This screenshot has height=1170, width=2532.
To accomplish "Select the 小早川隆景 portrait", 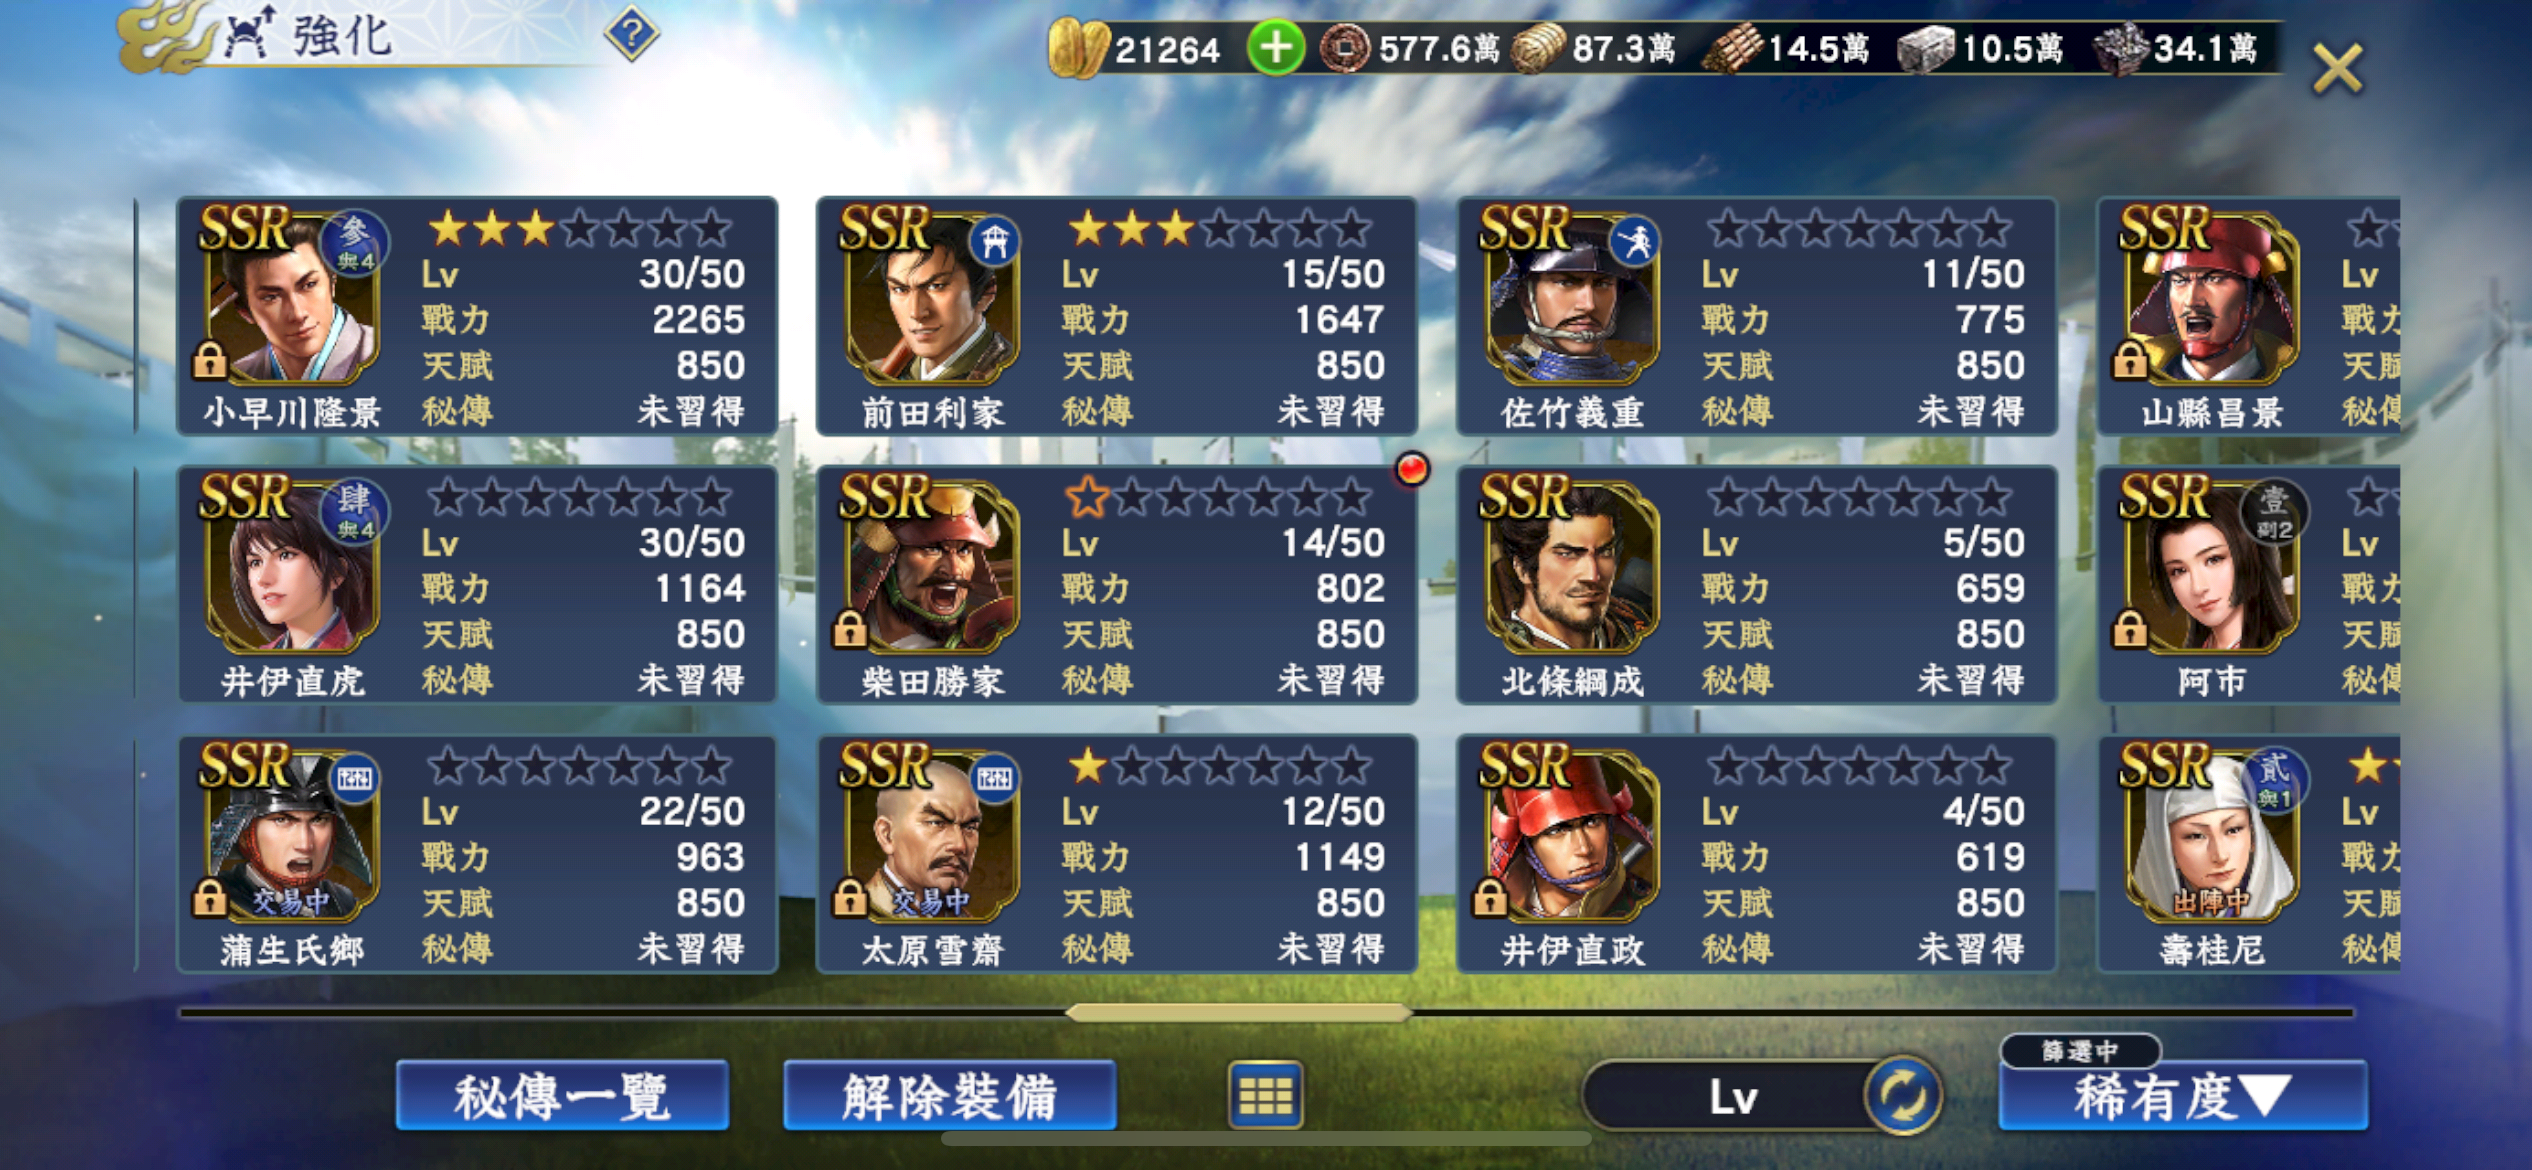I will pos(292,297).
